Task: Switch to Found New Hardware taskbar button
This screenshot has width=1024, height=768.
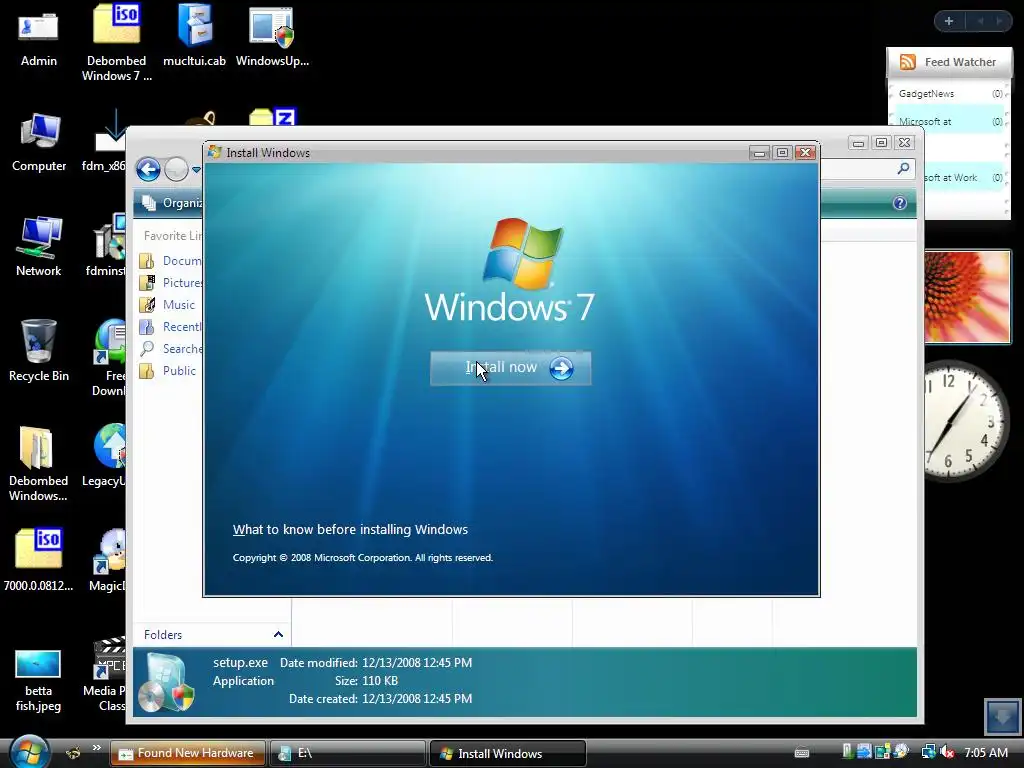Action: (x=187, y=753)
